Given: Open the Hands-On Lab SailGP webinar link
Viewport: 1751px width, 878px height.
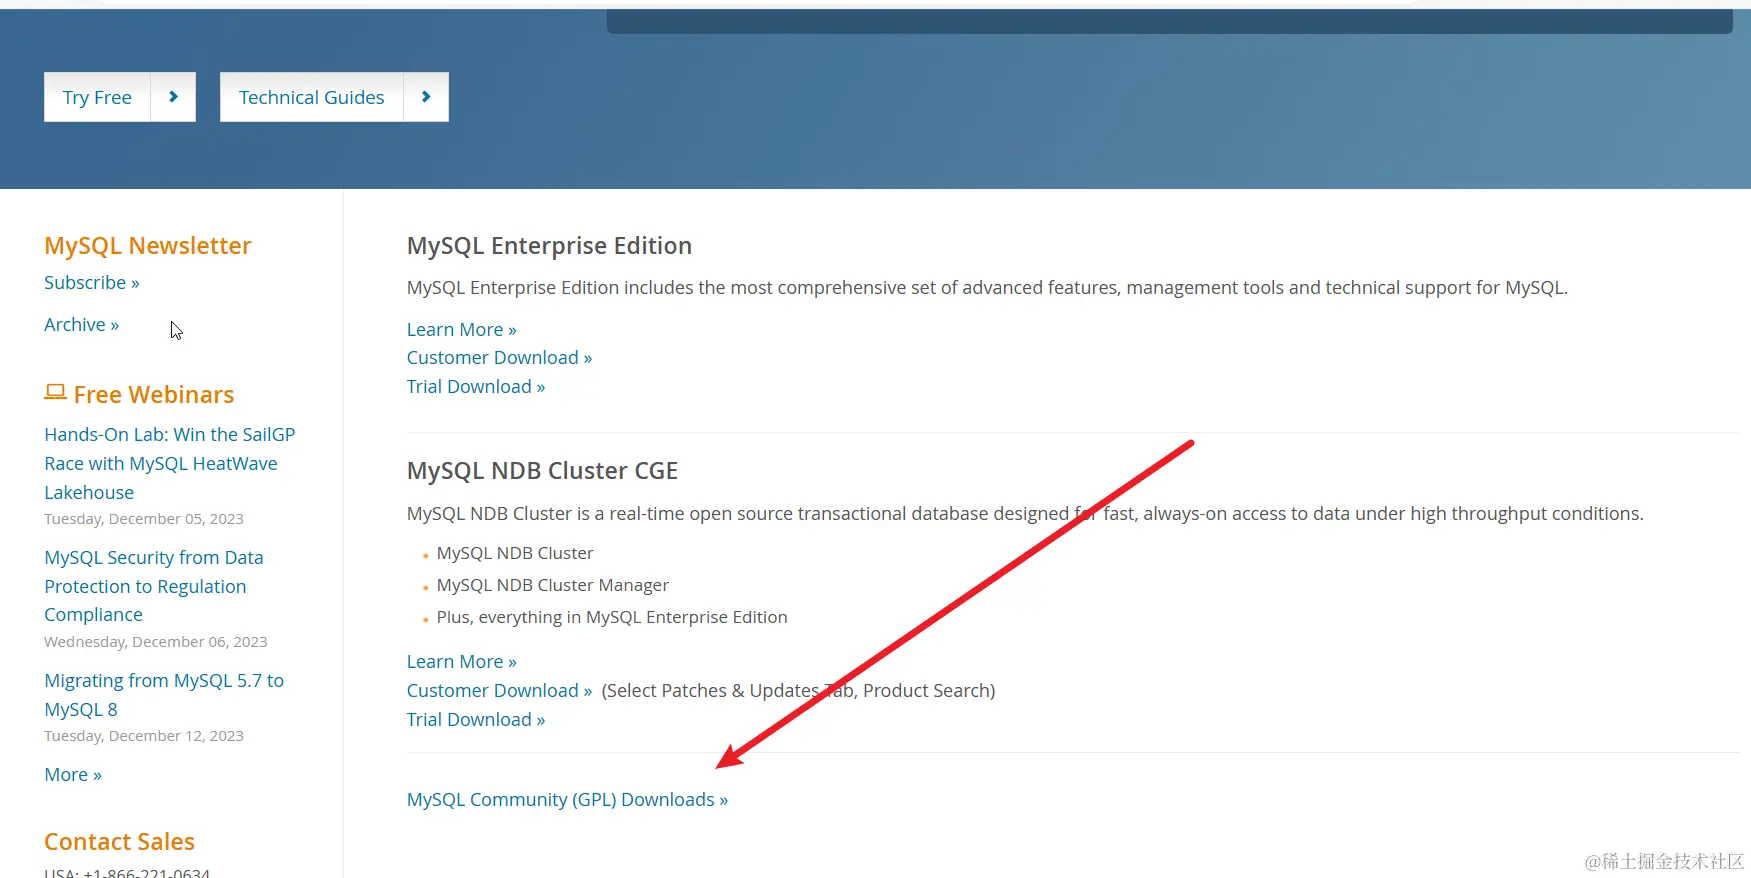Looking at the screenshot, I should pos(170,463).
